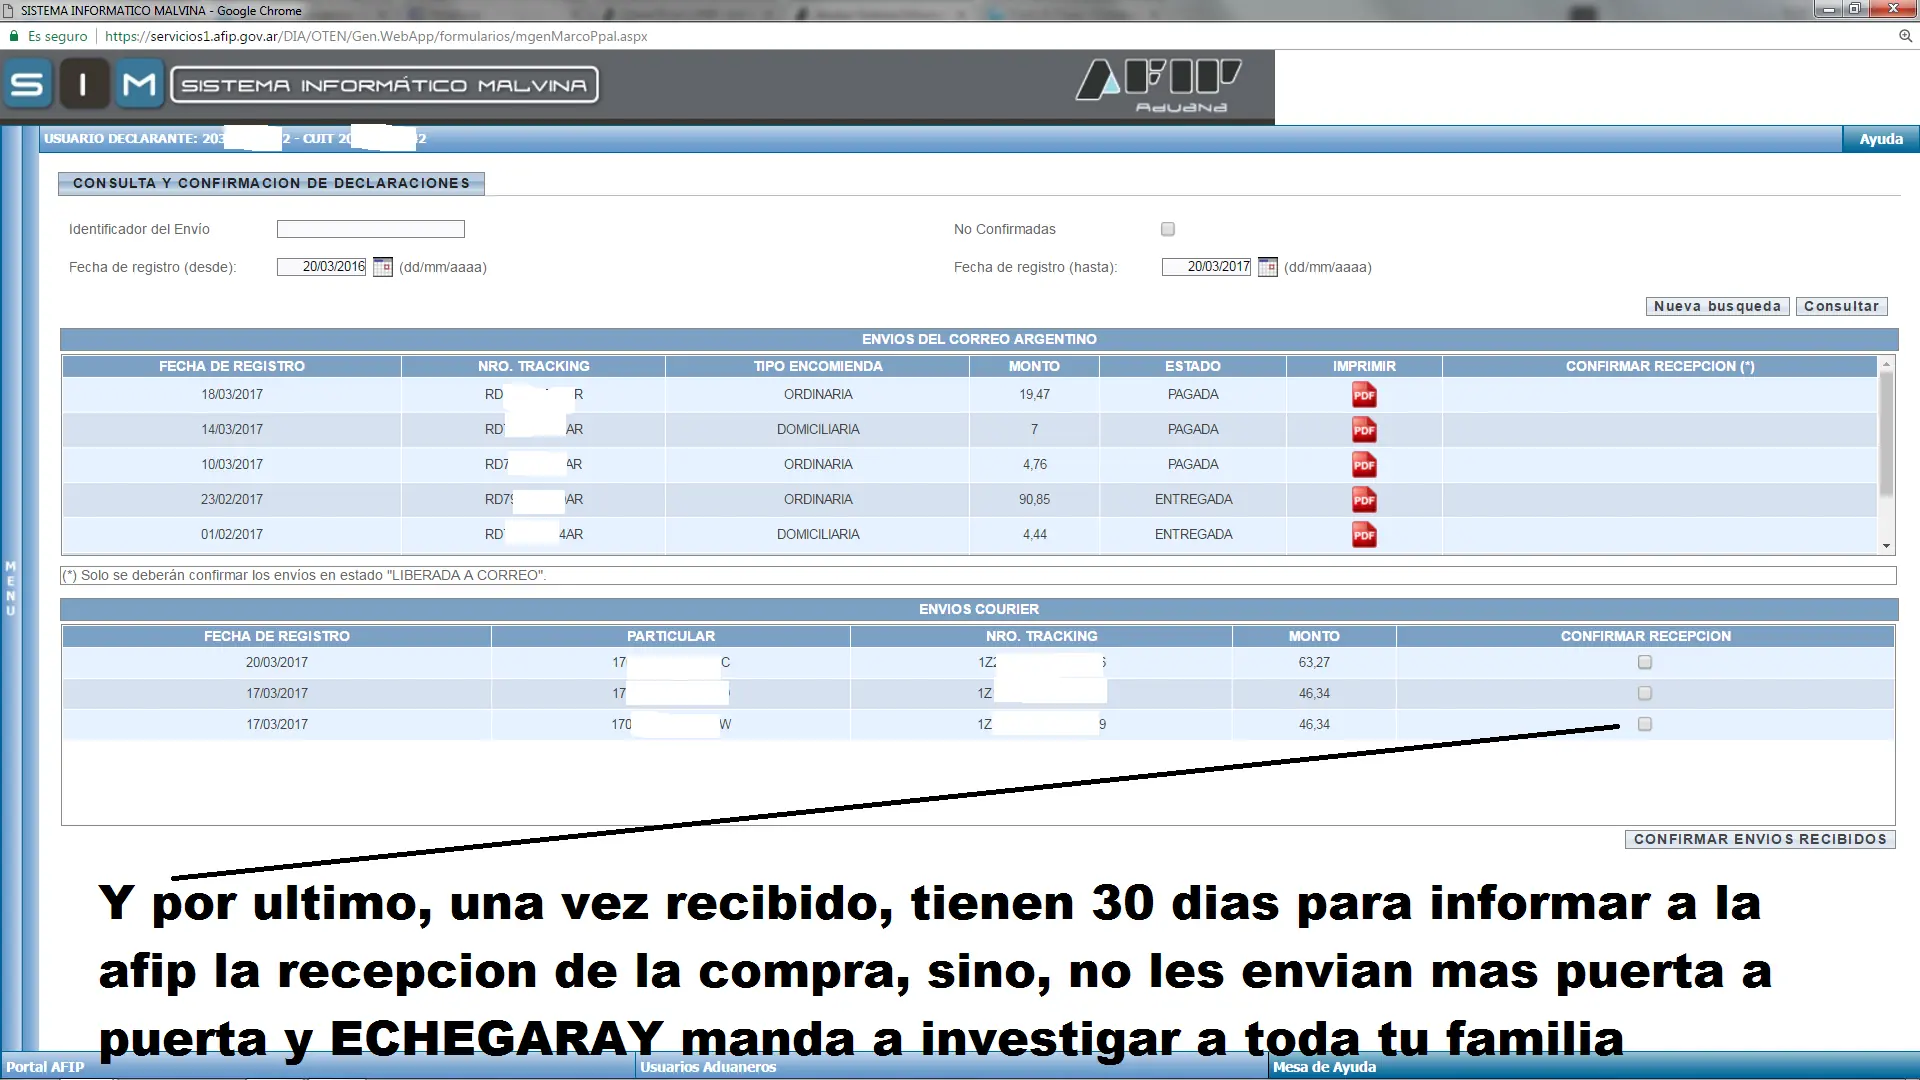Click the PARTICULAR column header in Courier table
Screen dimensions: 1920x1080
point(671,636)
